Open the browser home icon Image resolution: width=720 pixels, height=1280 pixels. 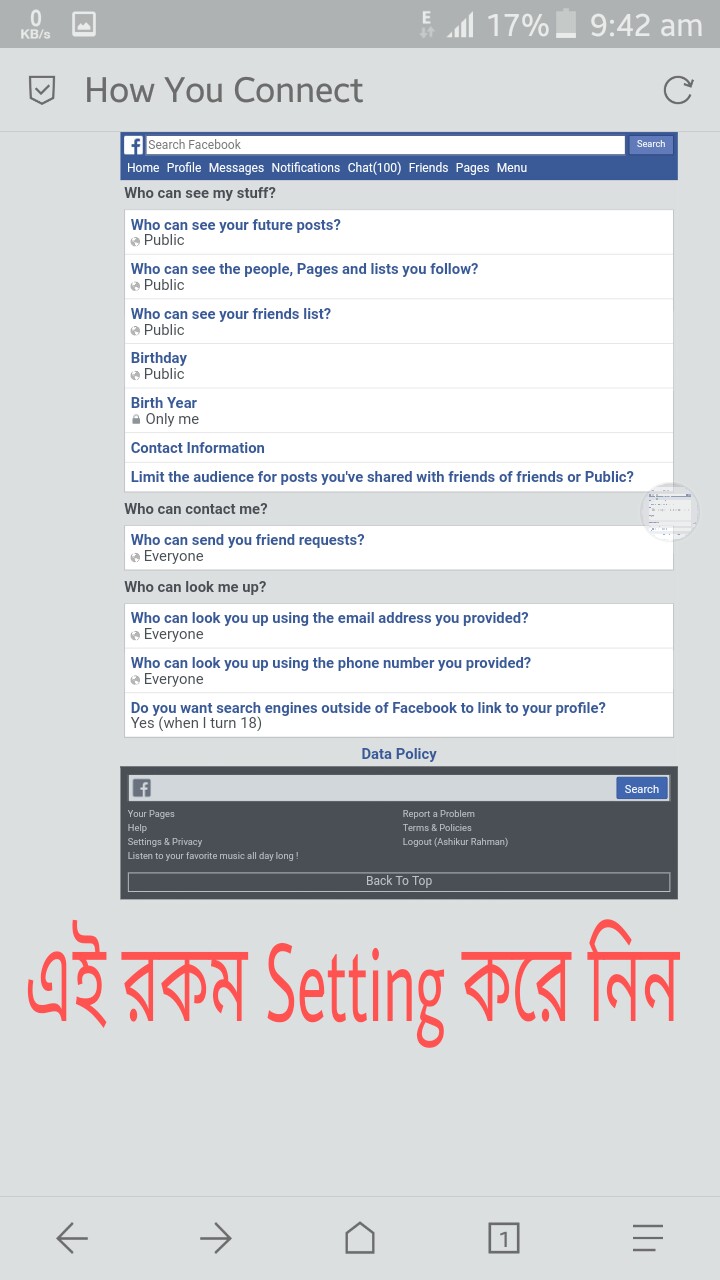coord(360,1238)
